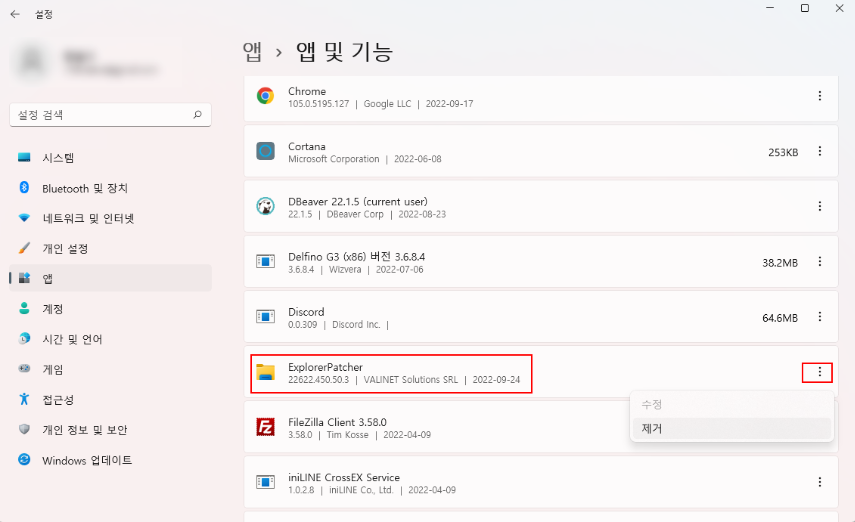Click iniLINE CrossEX Service title
This screenshot has width=855, height=522.
point(344,477)
